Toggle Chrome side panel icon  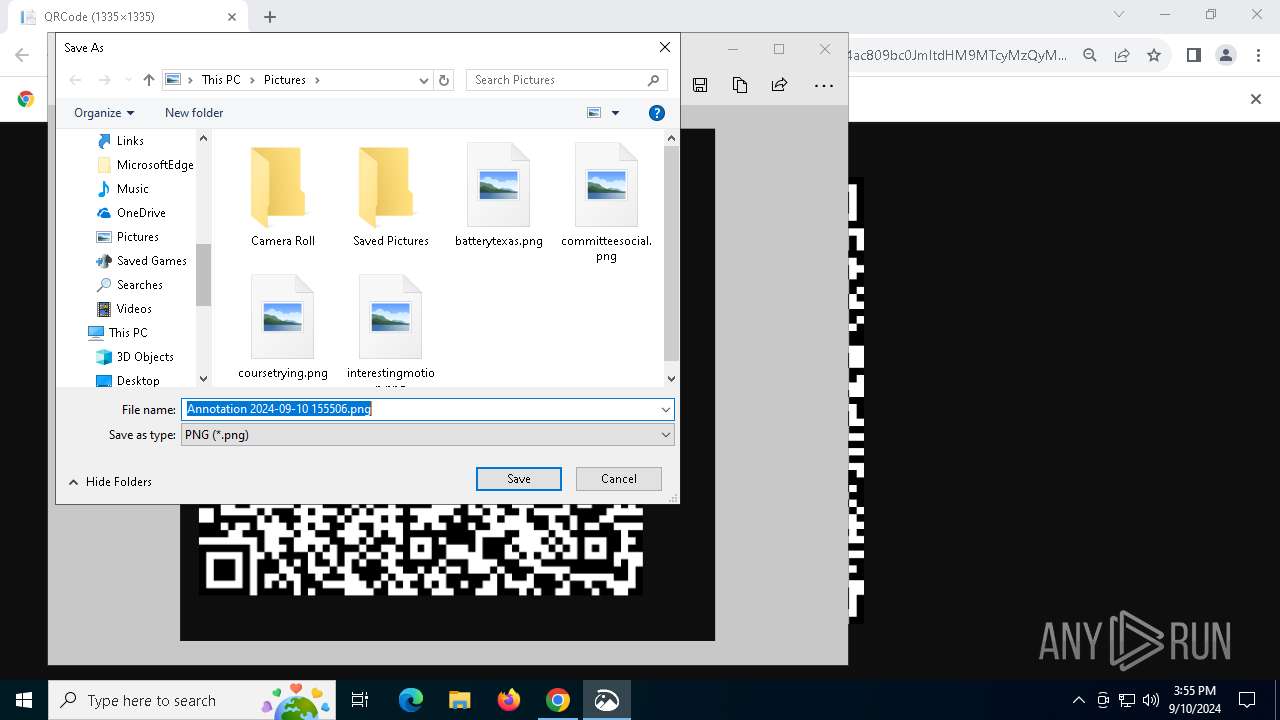[x=1194, y=55]
